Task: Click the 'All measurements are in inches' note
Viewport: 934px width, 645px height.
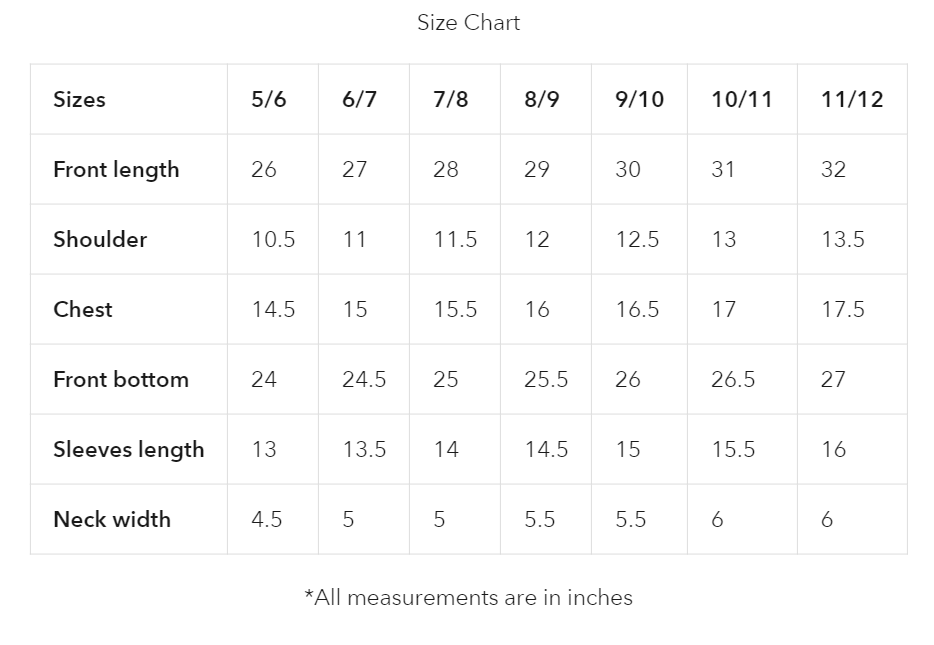Action: tap(468, 598)
